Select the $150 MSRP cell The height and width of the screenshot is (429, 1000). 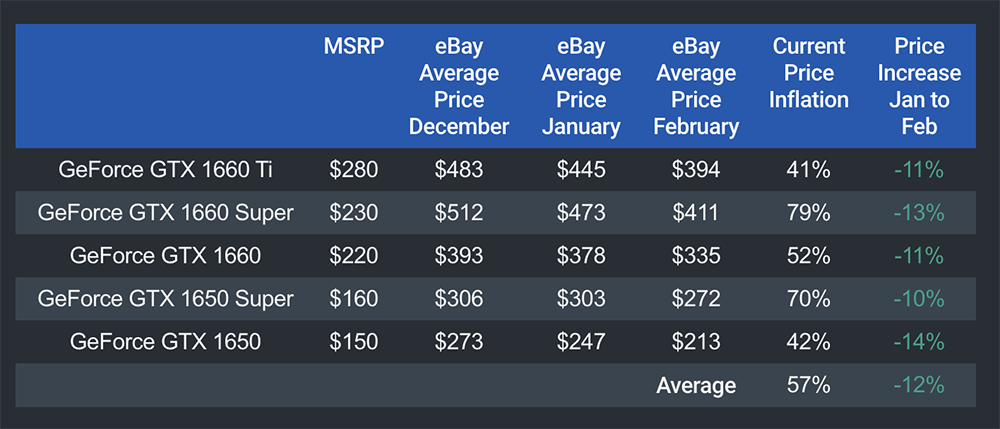point(354,342)
